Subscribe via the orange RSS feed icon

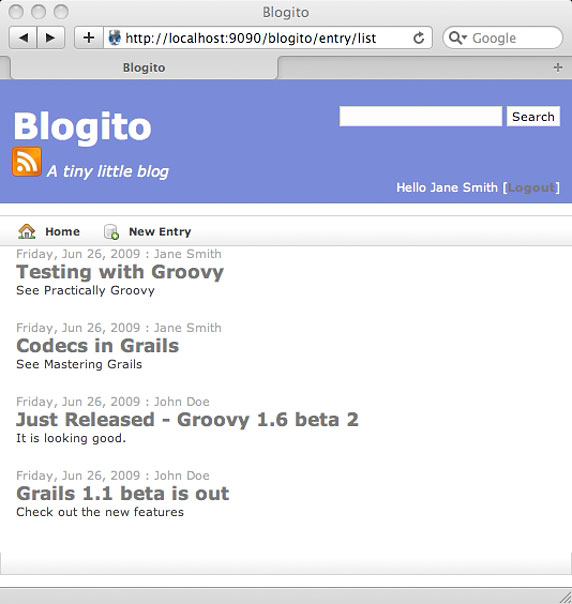point(27,162)
